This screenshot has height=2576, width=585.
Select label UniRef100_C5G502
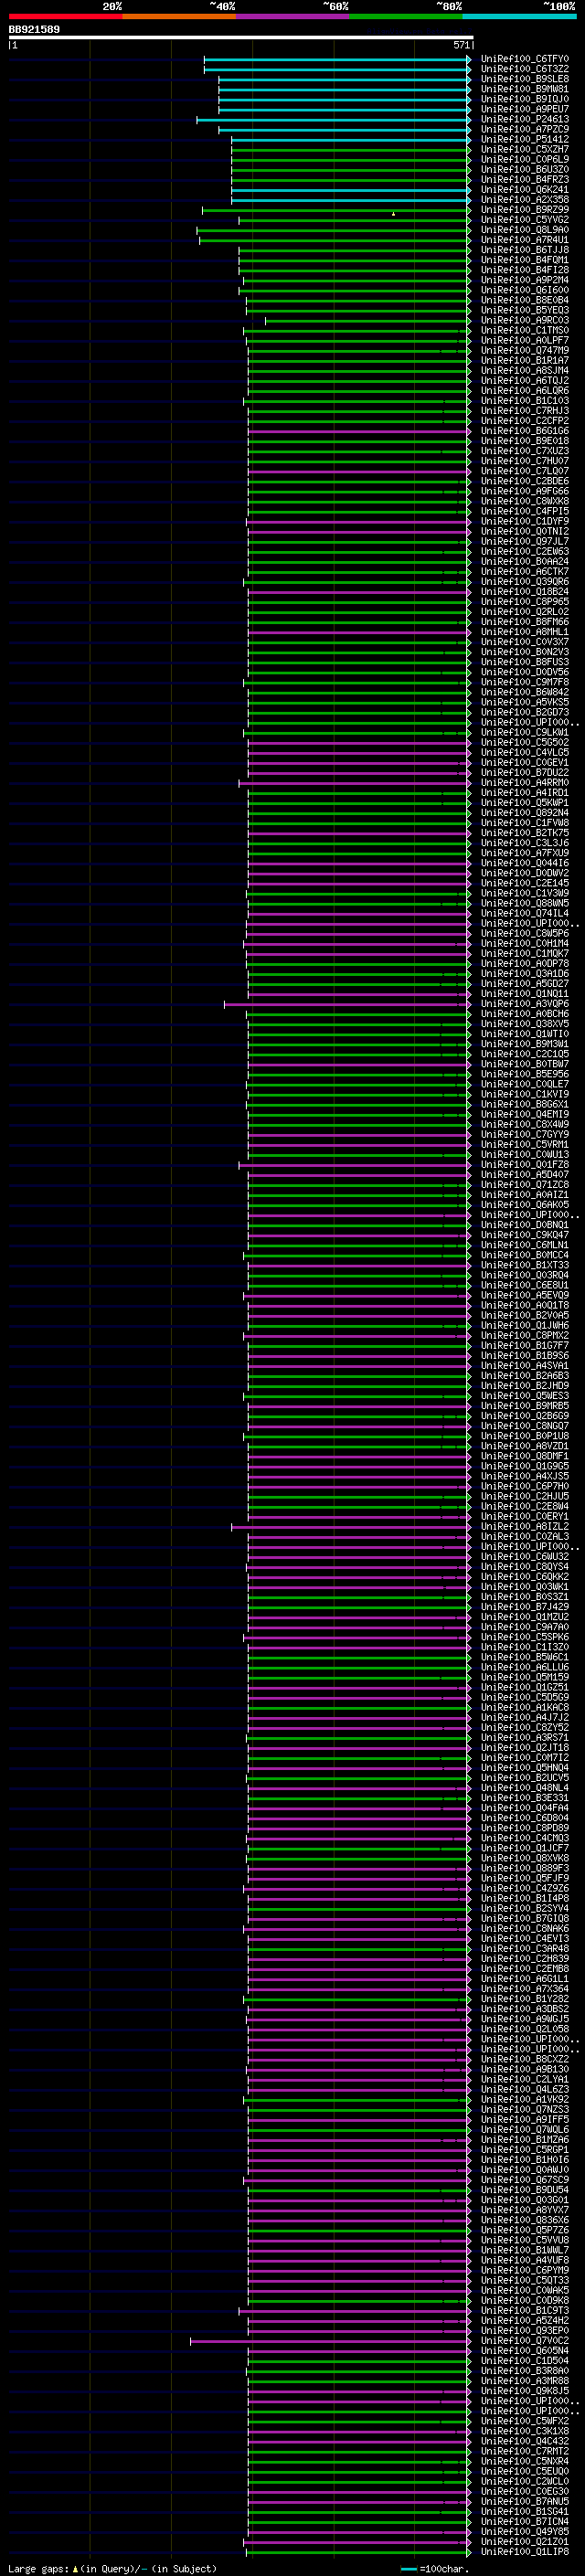[x=525, y=742]
